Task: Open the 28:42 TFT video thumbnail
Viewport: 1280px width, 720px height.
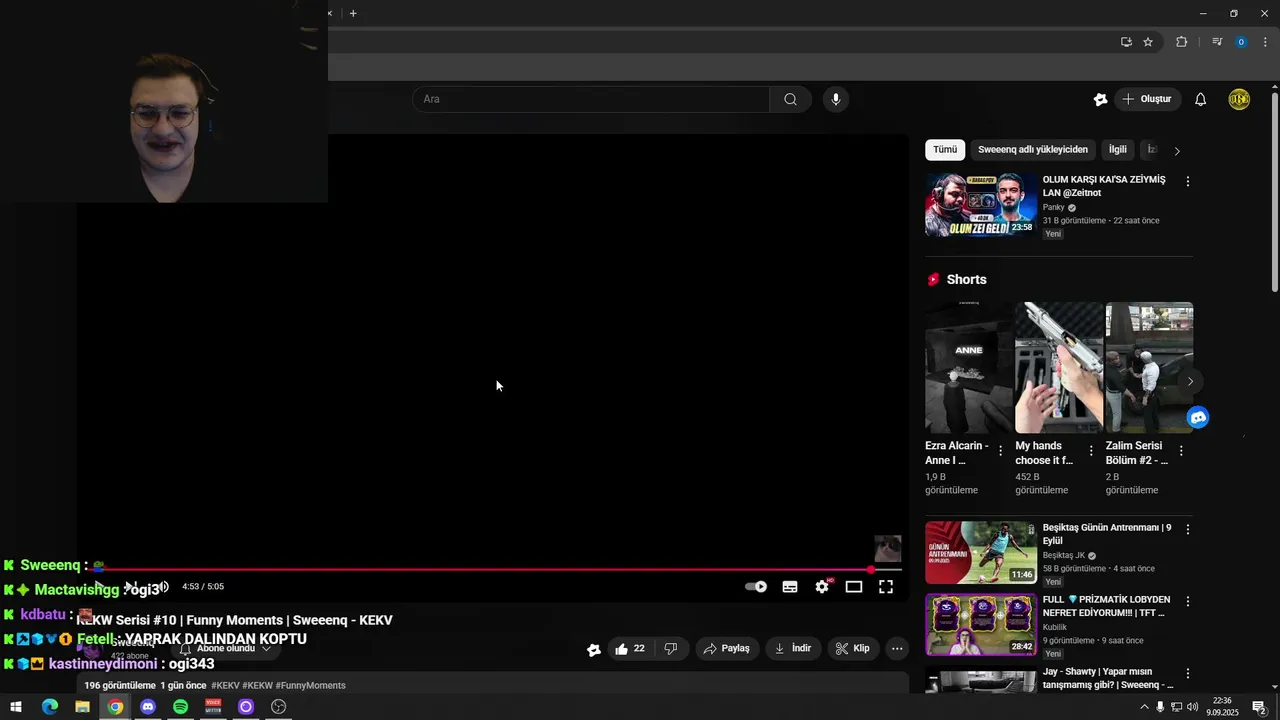Action: click(981, 624)
